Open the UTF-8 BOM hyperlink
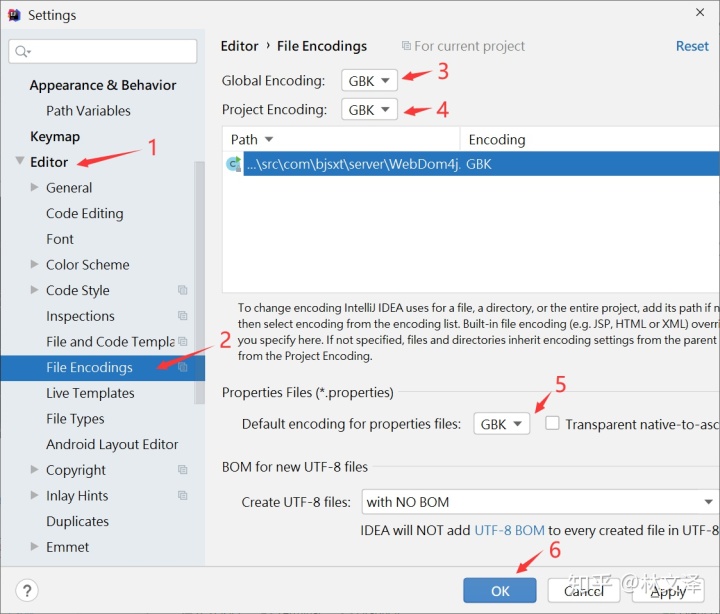 click(509, 530)
